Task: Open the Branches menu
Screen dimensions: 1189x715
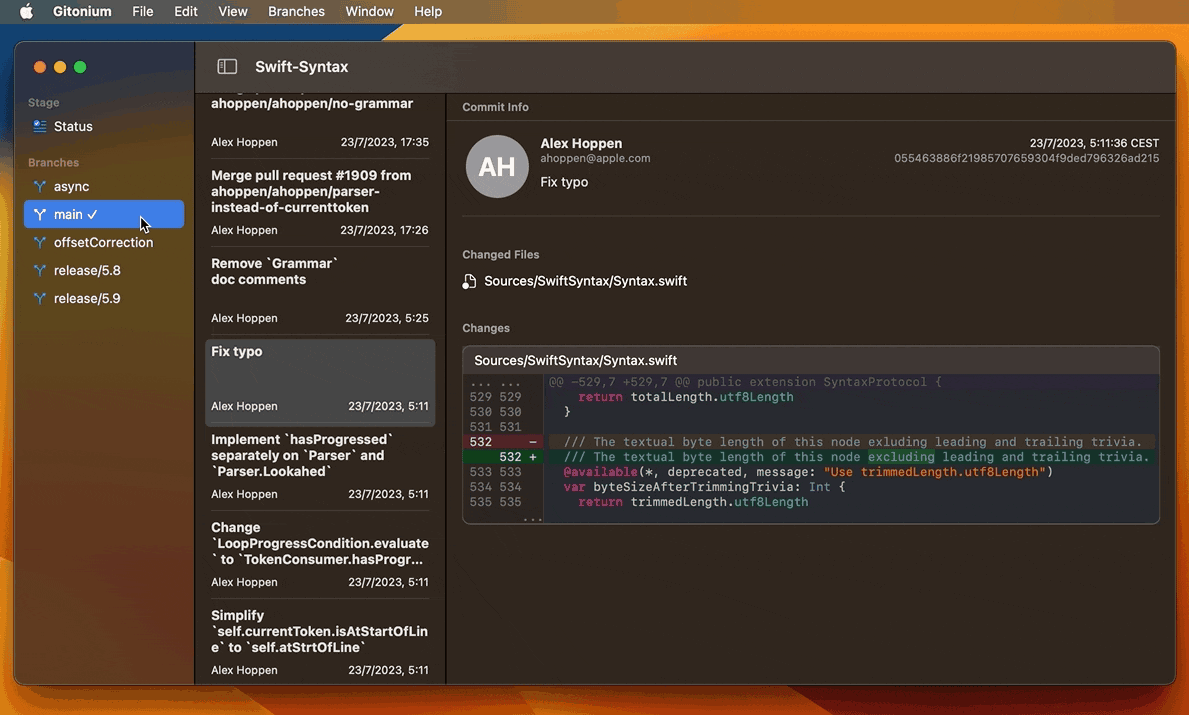Action: tap(296, 11)
